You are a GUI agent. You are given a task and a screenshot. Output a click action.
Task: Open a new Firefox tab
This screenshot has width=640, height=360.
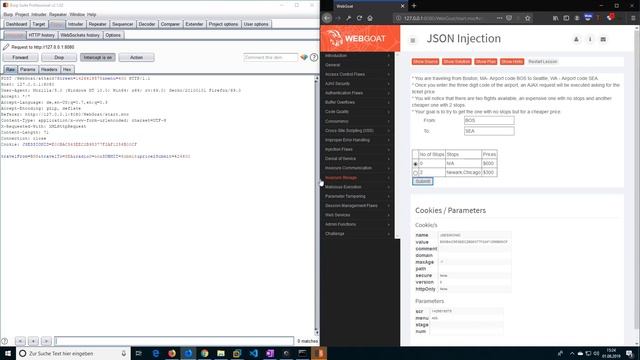coord(414,6)
